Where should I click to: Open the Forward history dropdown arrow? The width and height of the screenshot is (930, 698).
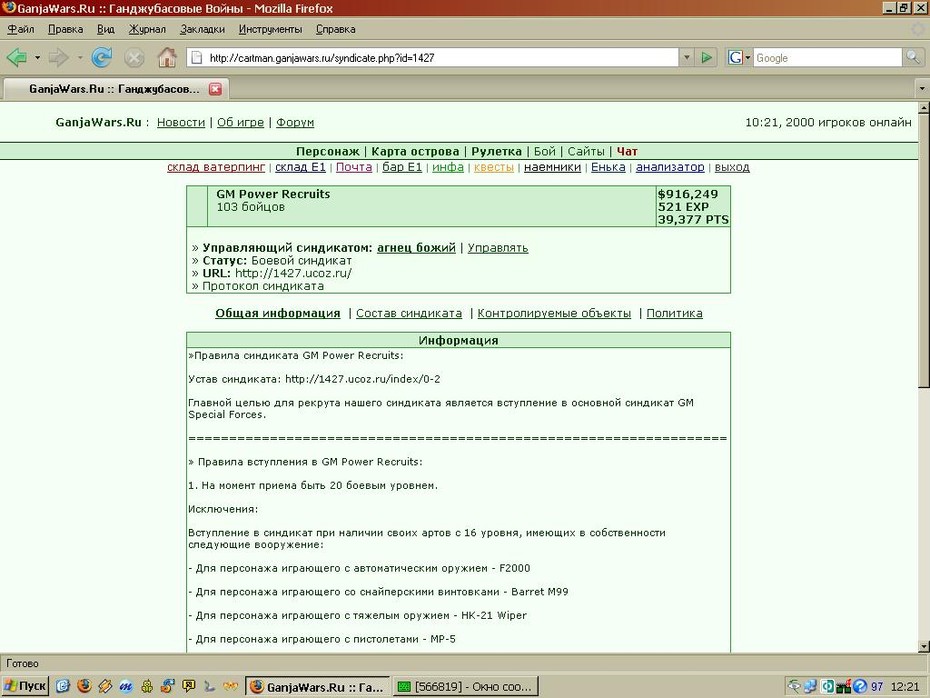coord(80,58)
